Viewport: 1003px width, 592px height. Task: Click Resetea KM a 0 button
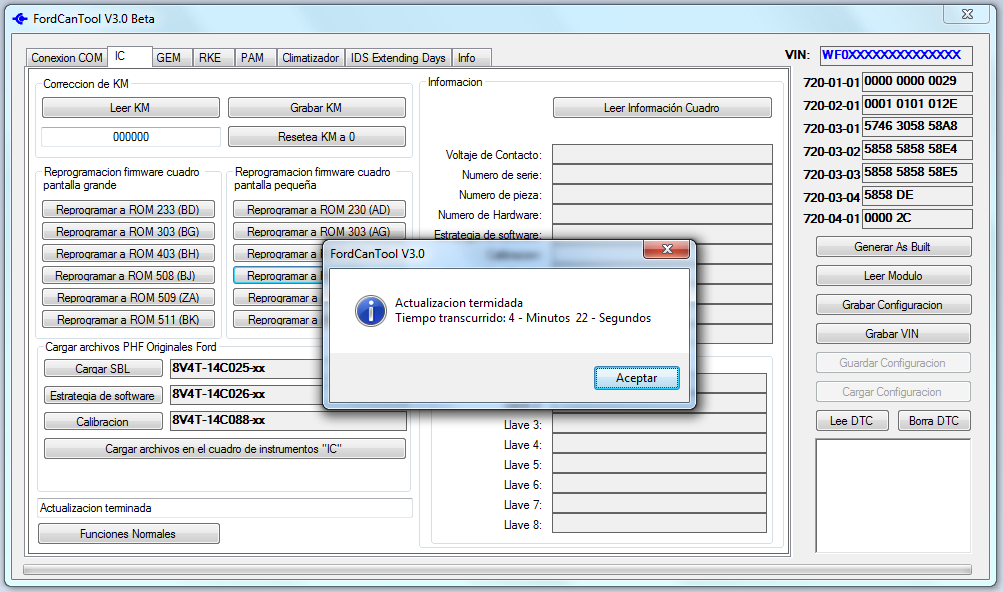point(316,137)
